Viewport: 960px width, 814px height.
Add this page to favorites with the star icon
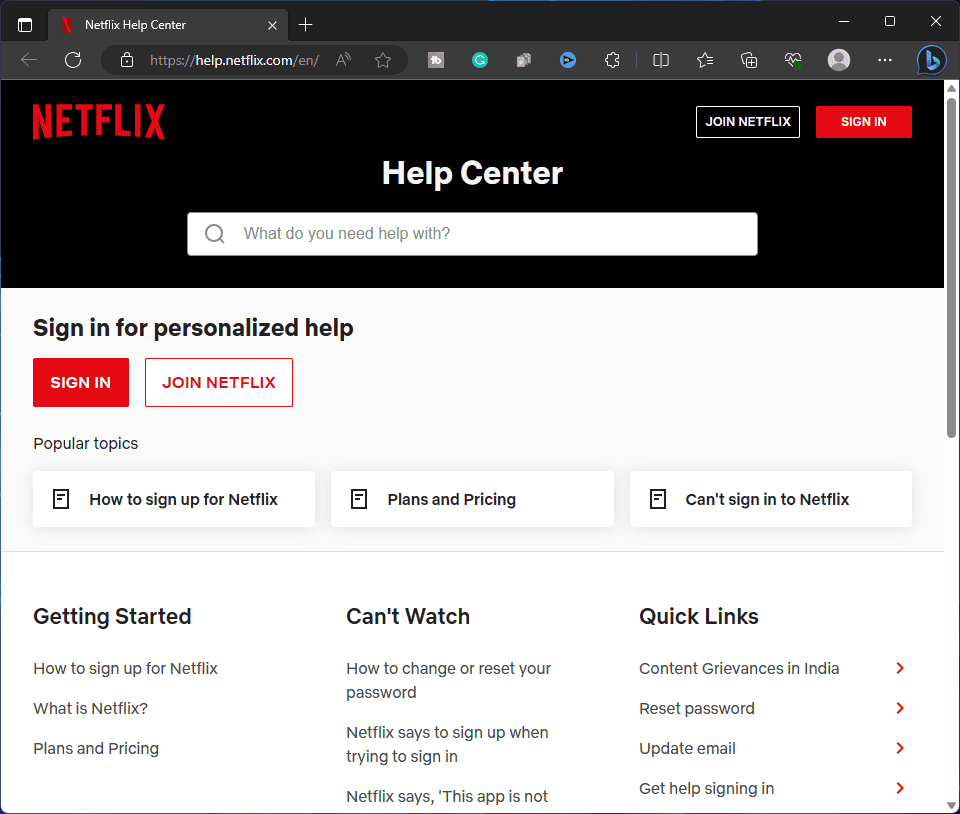[x=382, y=60]
